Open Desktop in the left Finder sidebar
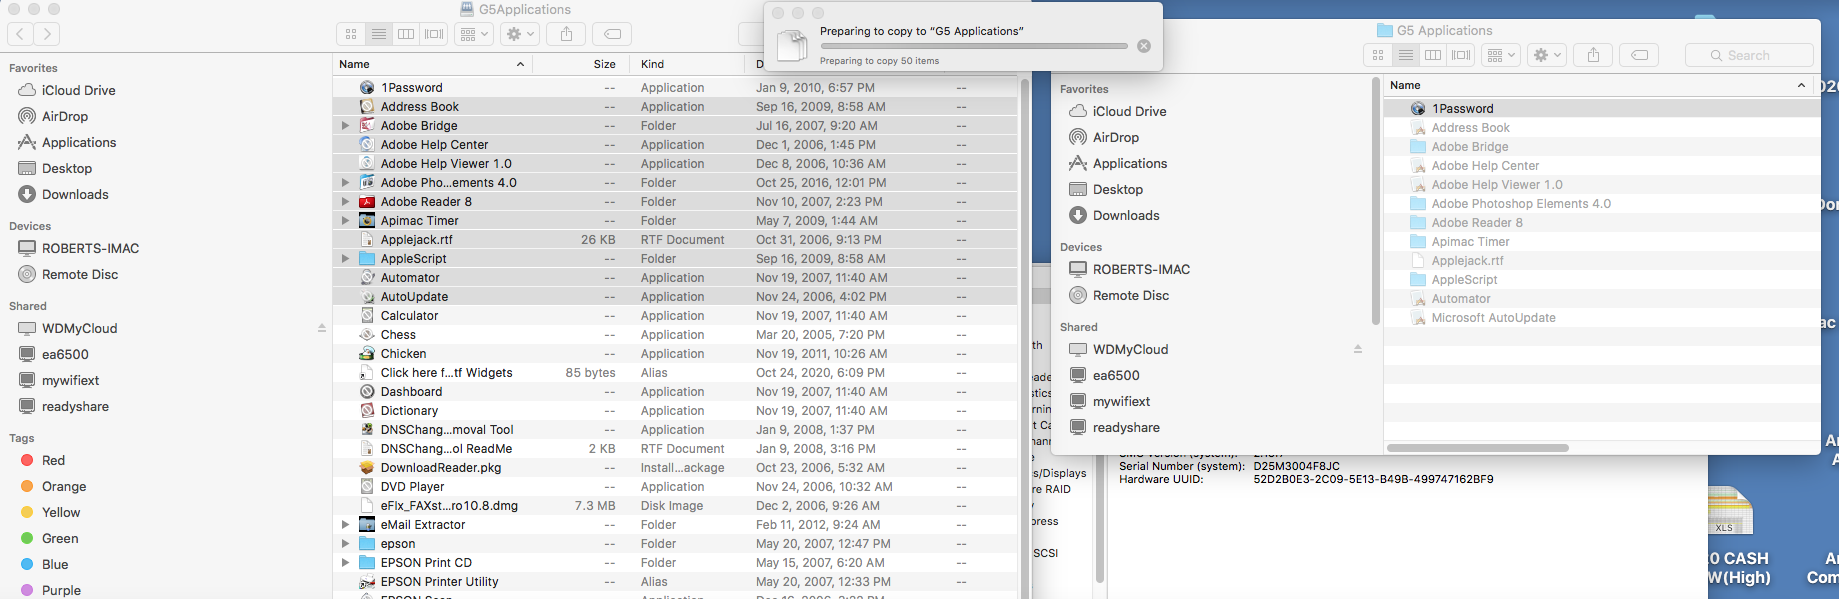1839x599 pixels. click(x=67, y=168)
